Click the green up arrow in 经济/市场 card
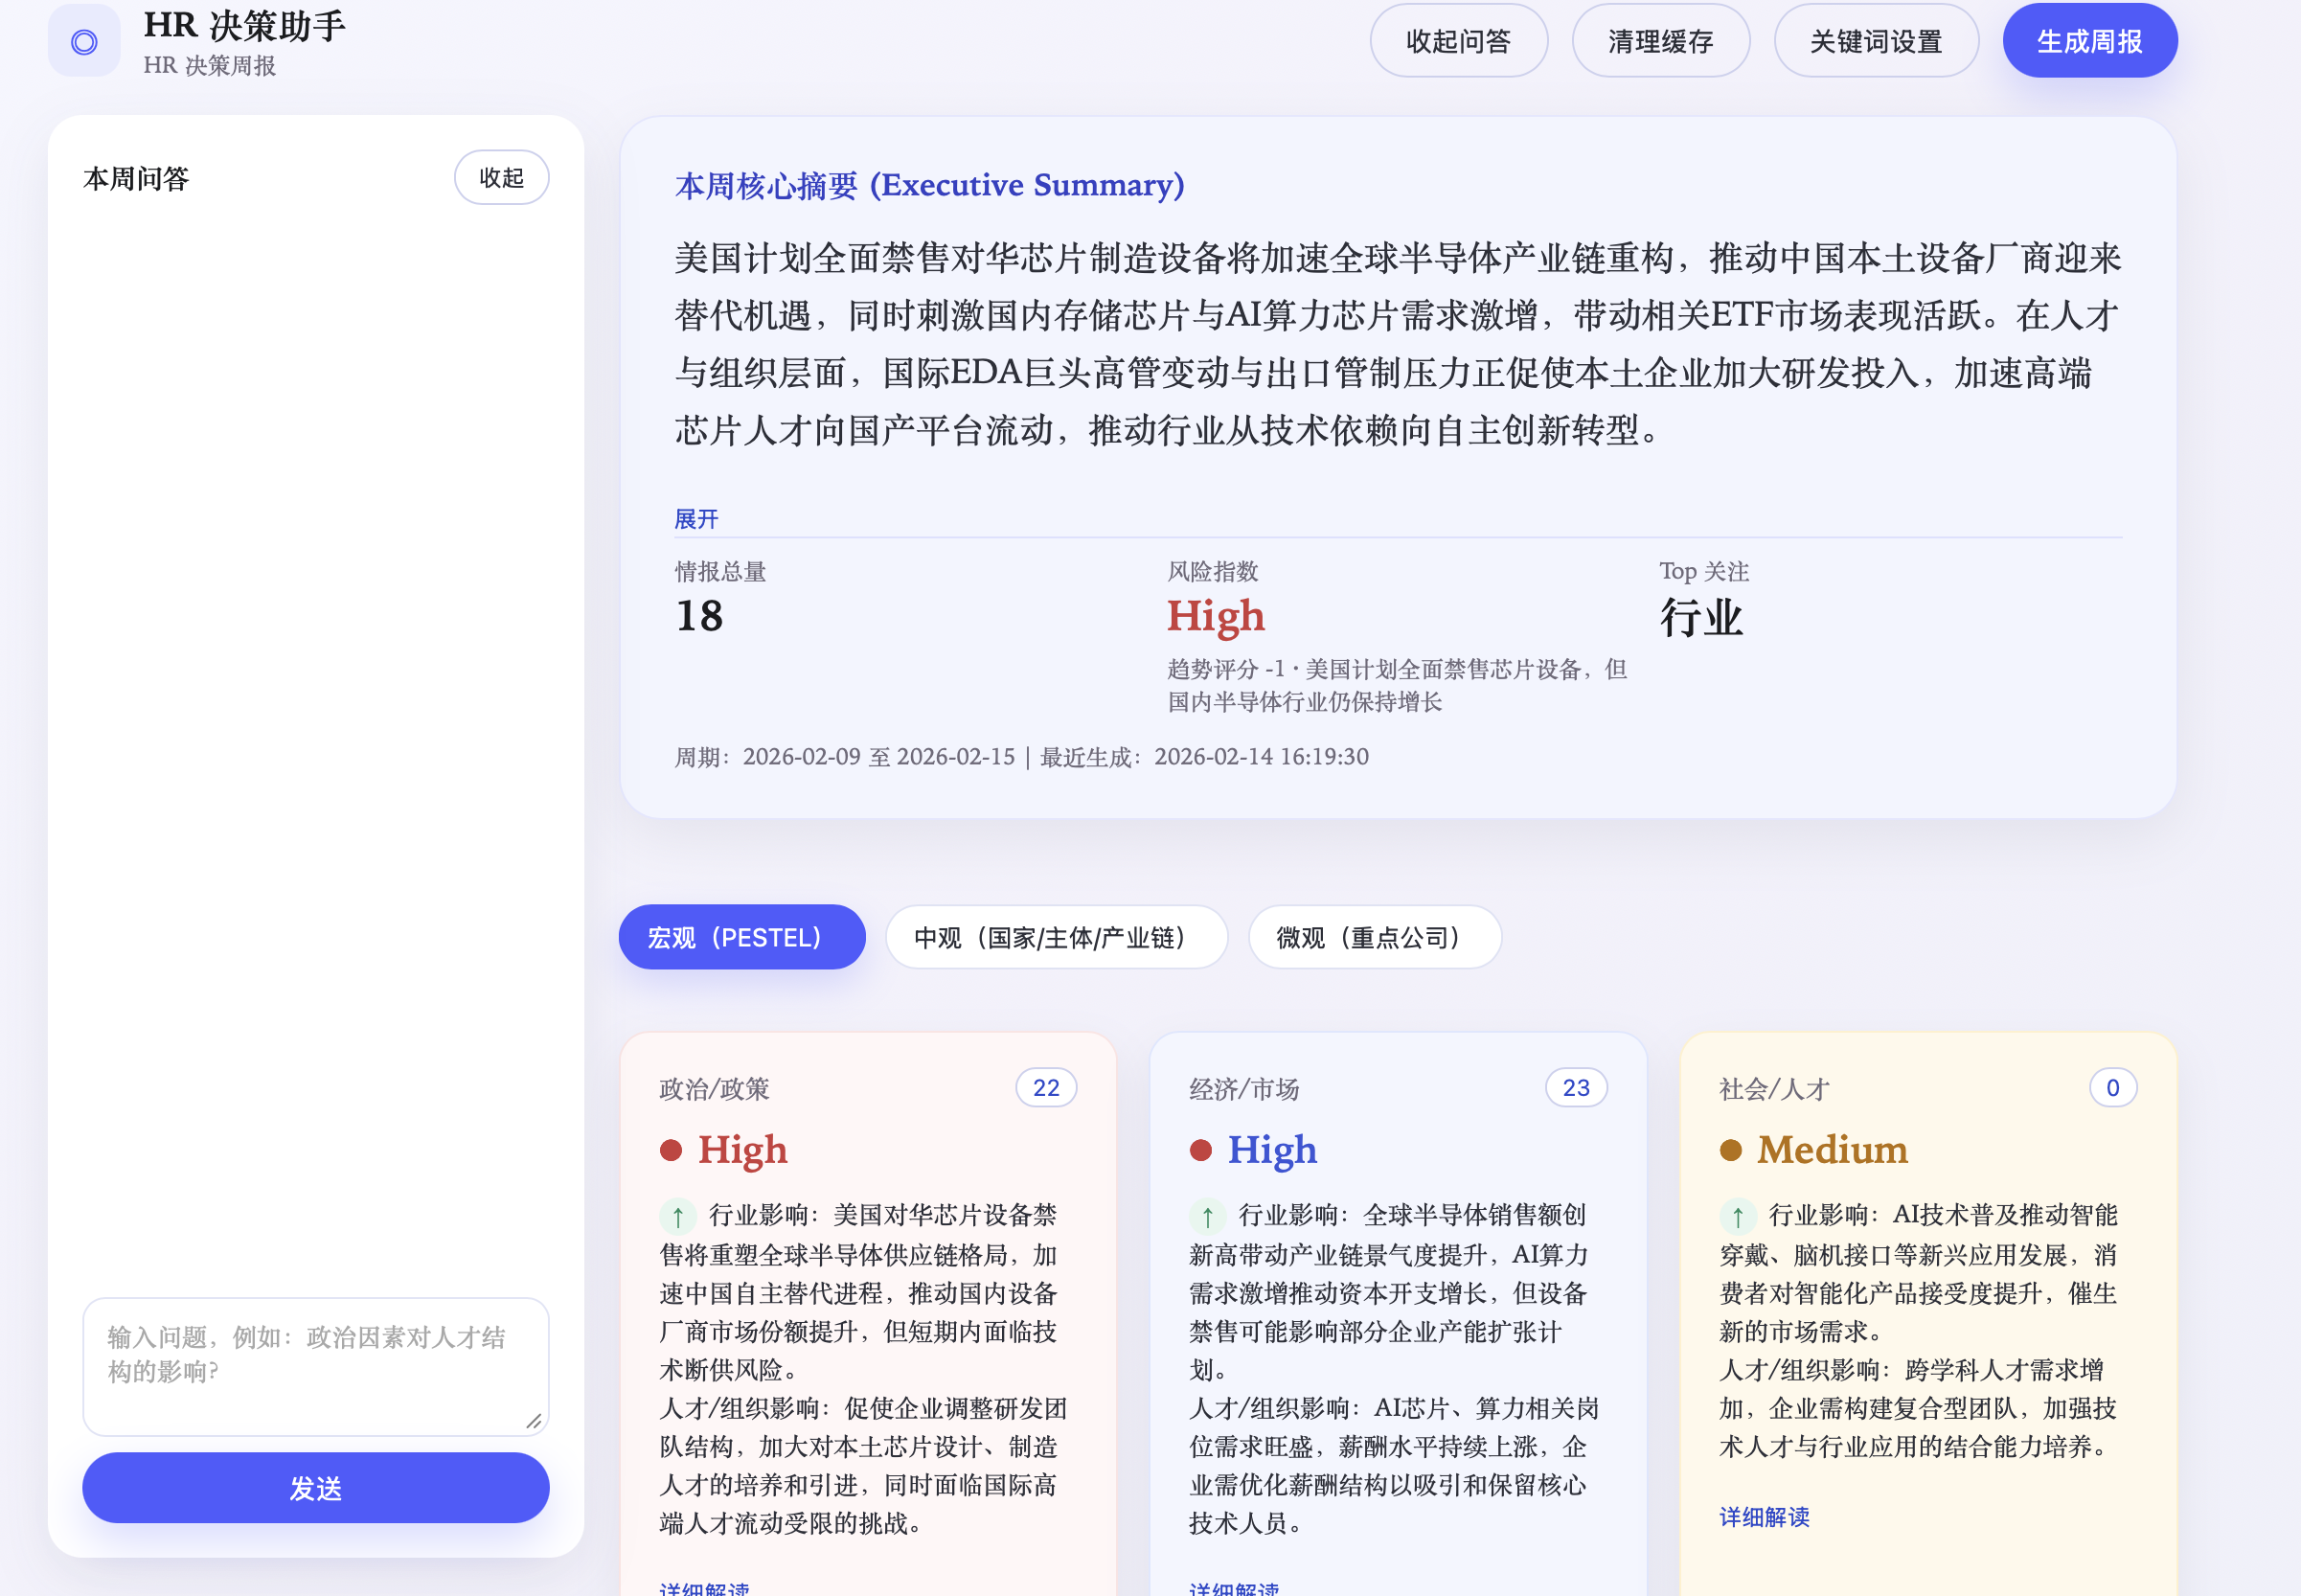This screenshot has height=1596, width=2301. [x=1207, y=1216]
